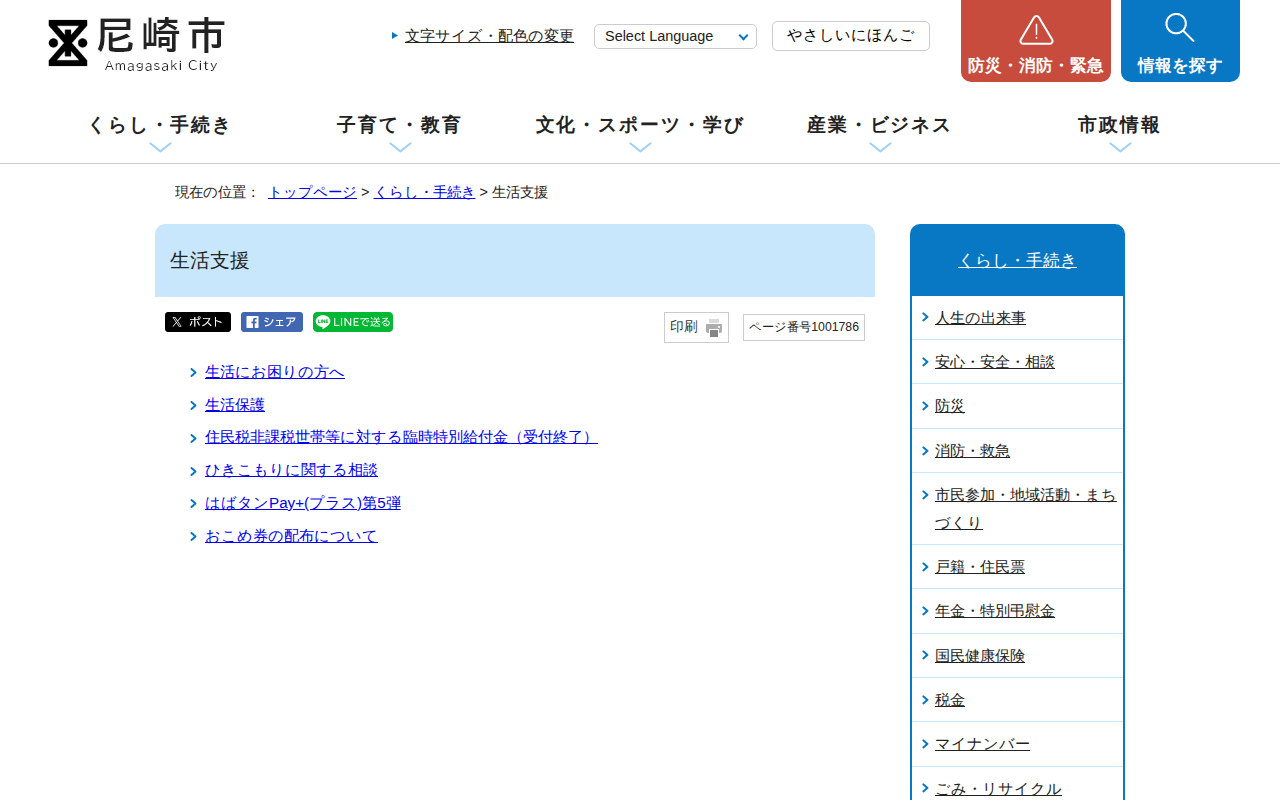
Task: Click the くらし・手続き sidebar header
Action: (x=1017, y=260)
